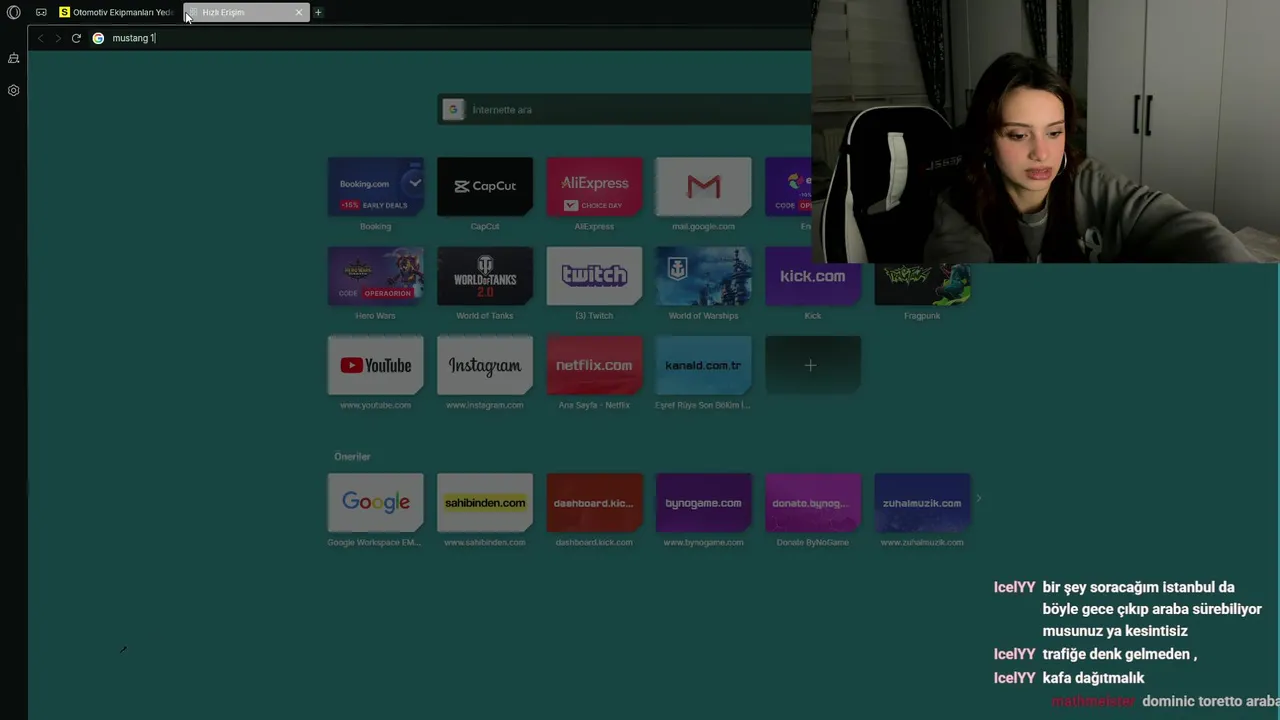
Task: Open the sidebar settings gear
Action: 14,90
